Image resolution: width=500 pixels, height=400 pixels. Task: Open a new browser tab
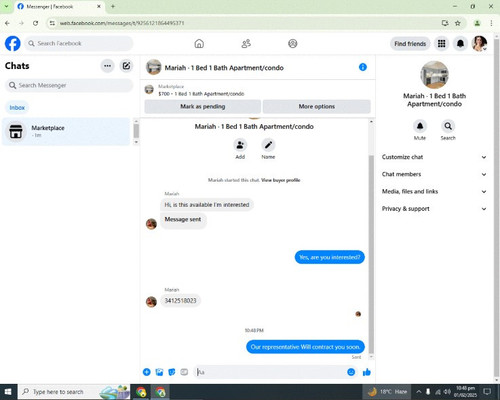113,6
